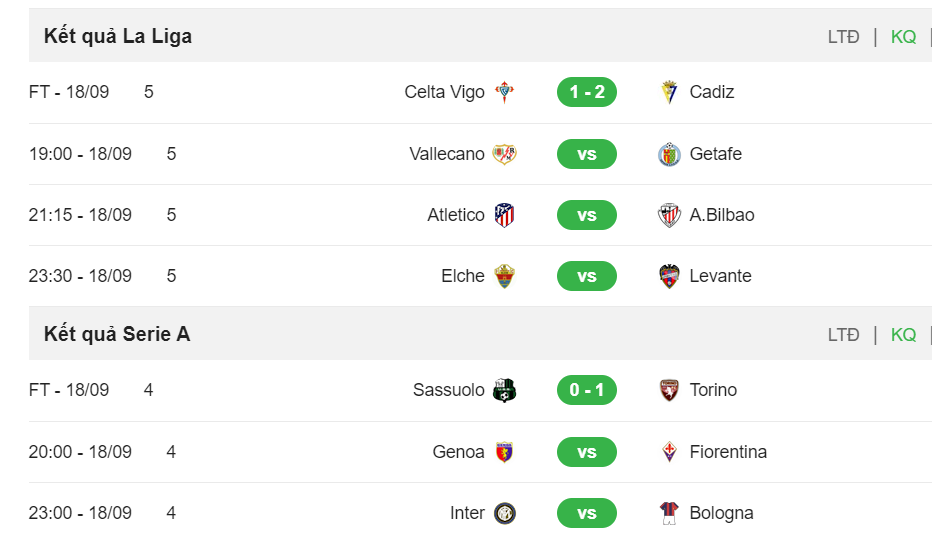Select the Inter Milan logo

(x=504, y=513)
